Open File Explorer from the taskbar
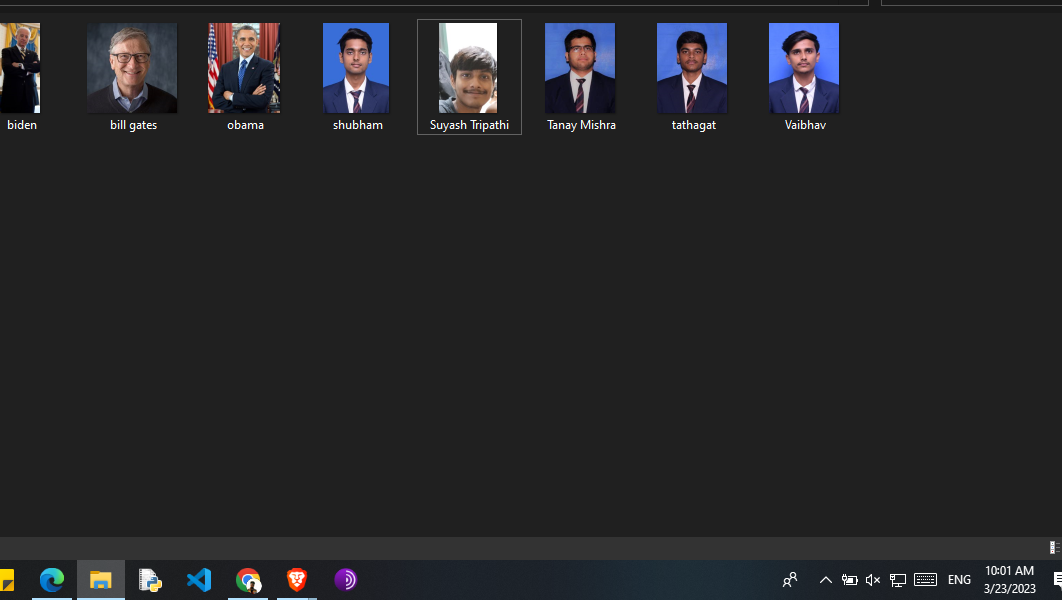The image size is (1062, 600). 100,580
